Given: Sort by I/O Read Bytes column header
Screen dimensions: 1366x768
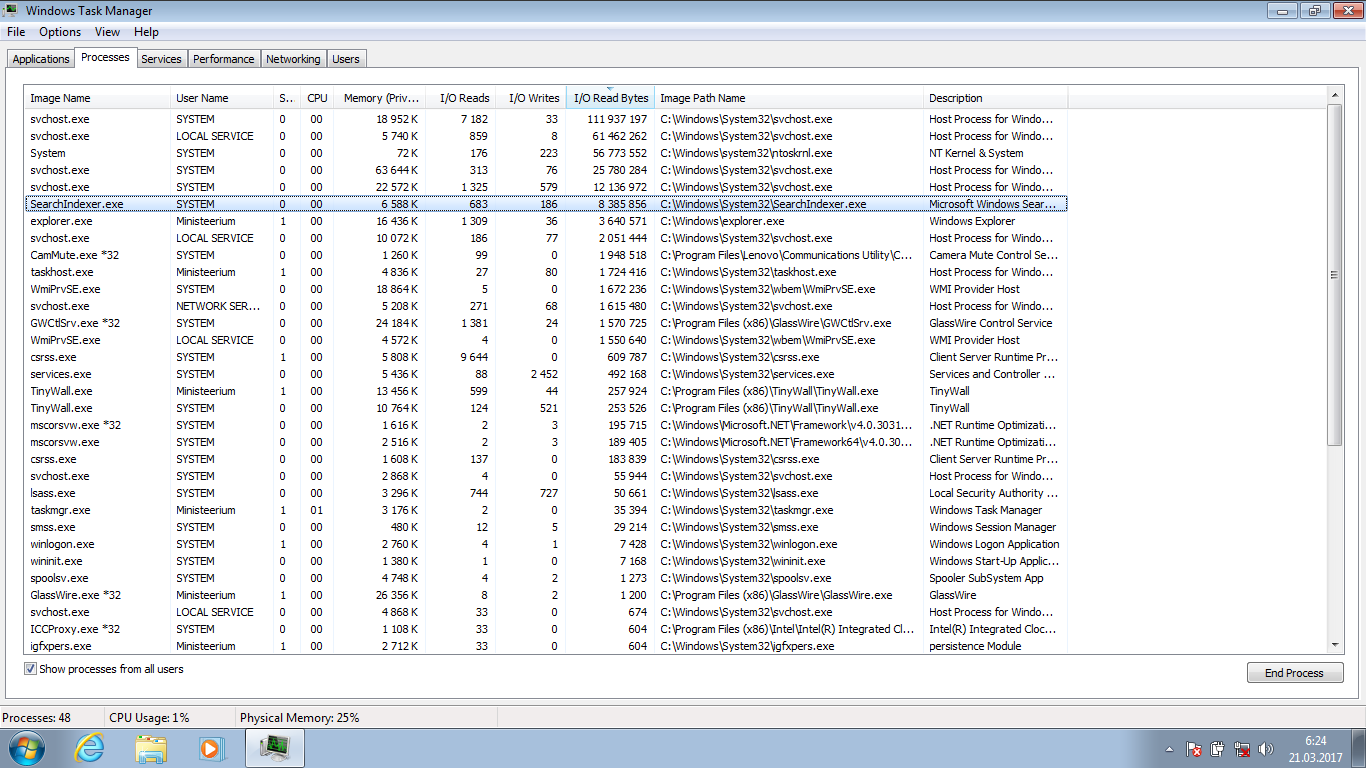Looking at the screenshot, I should click(x=610, y=98).
